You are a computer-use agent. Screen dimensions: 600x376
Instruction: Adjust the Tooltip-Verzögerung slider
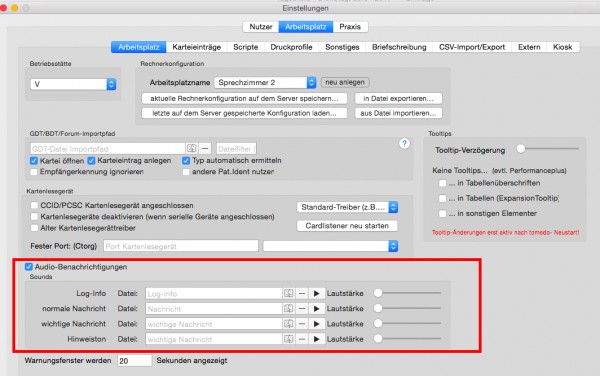(548, 148)
